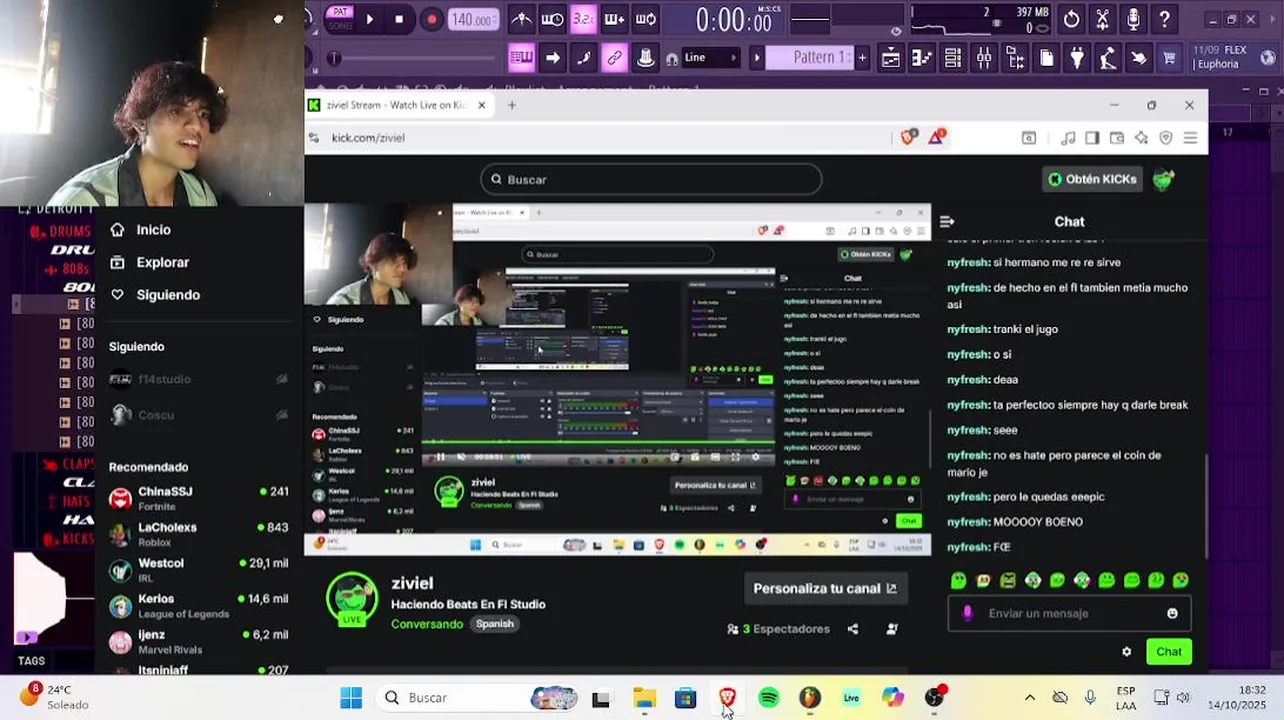Open the chat emoji picker smiley
Viewport: 1284px width, 720px height.
[x=1172, y=613]
